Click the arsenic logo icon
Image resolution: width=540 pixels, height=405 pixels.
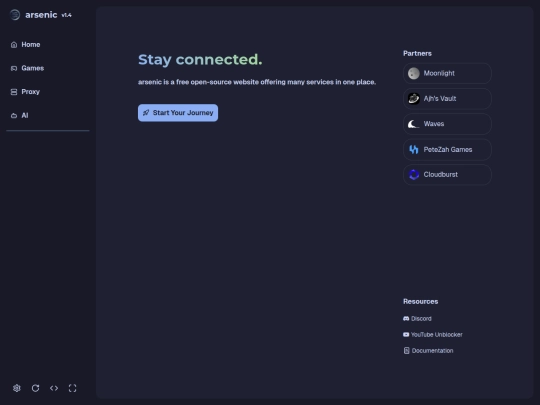click(15, 15)
